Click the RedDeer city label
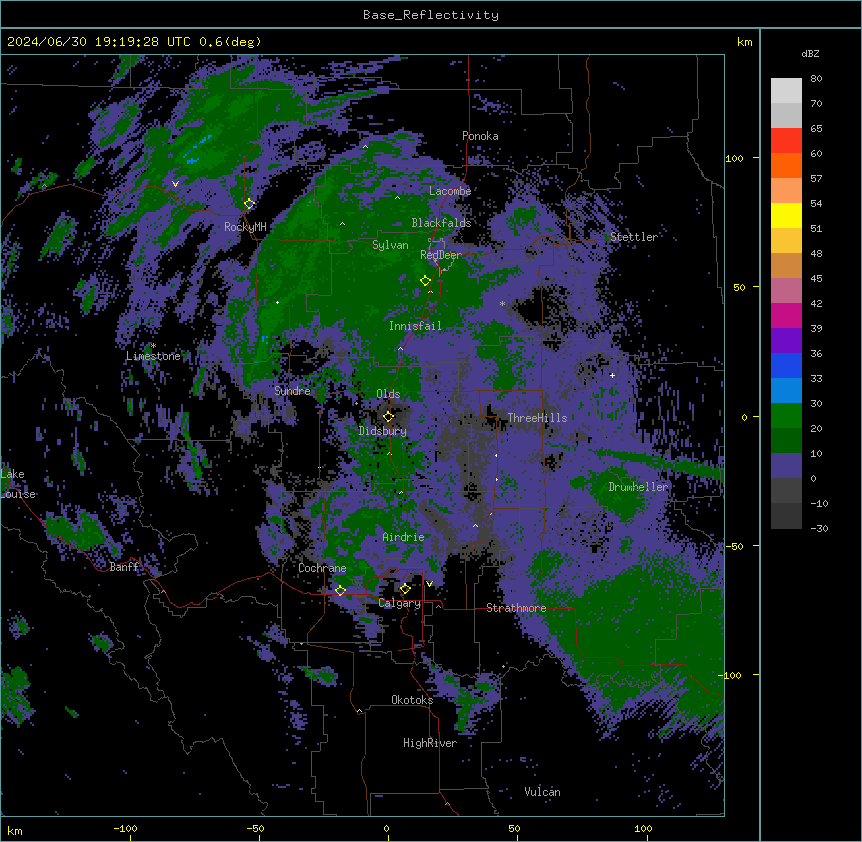This screenshot has height=842, width=862. point(440,255)
